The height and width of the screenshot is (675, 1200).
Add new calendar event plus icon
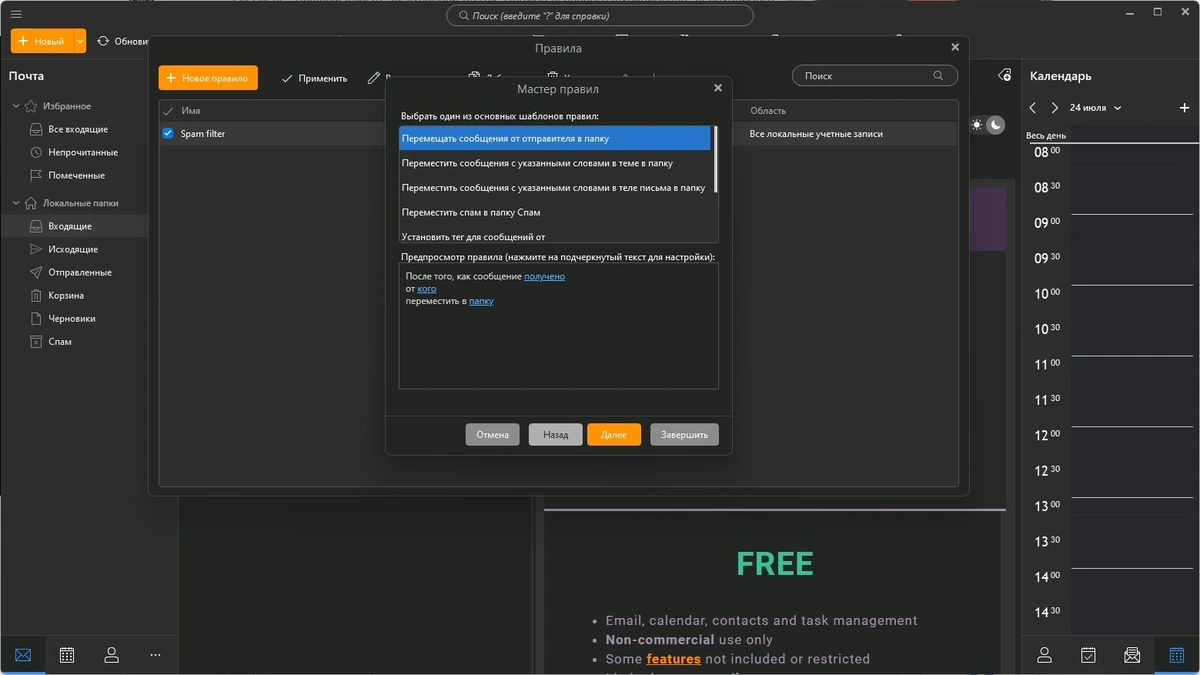coord(1184,108)
